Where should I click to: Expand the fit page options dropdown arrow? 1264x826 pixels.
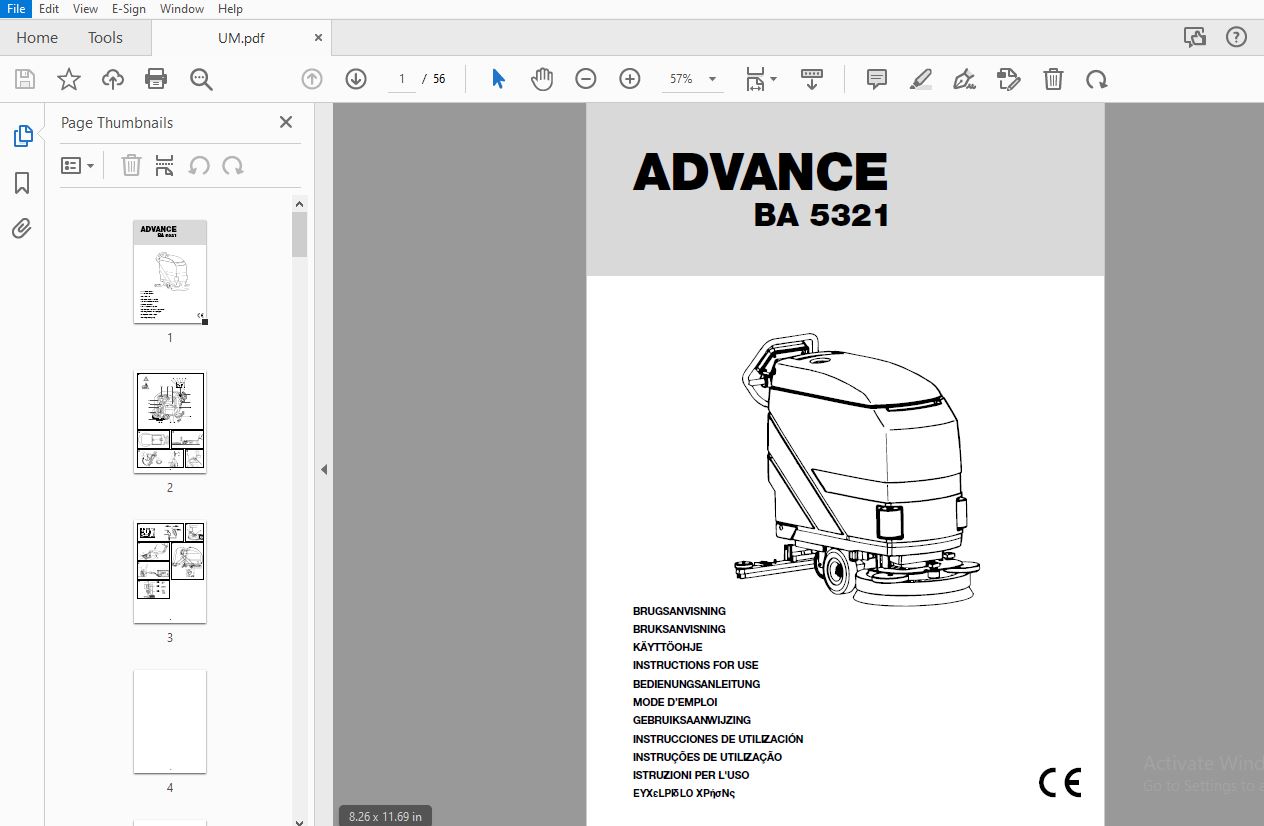[x=774, y=80]
